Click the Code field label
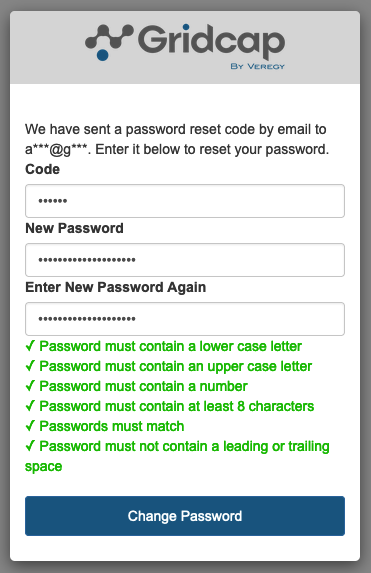Viewport: 371px width, 573px height. click(x=42, y=169)
